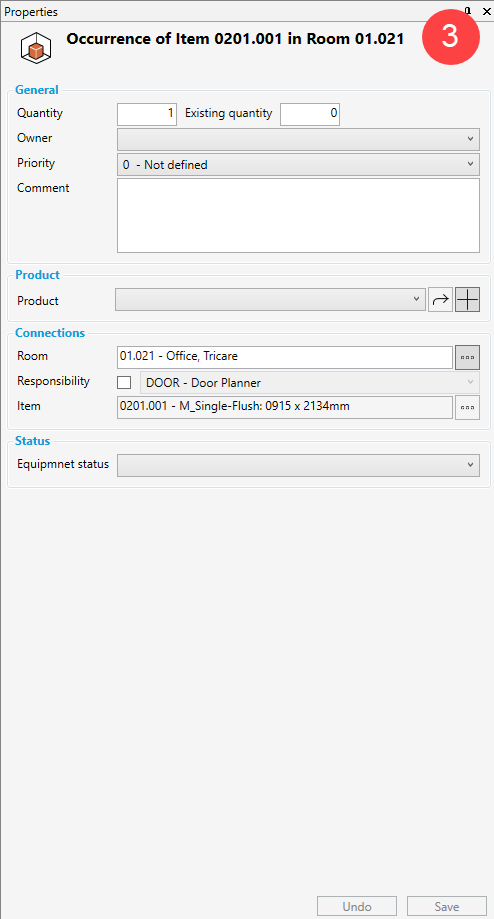Viewport: 494px width, 919px height.
Task: Open the Item browse ellipsis button
Action: click(x=468, y=407)
